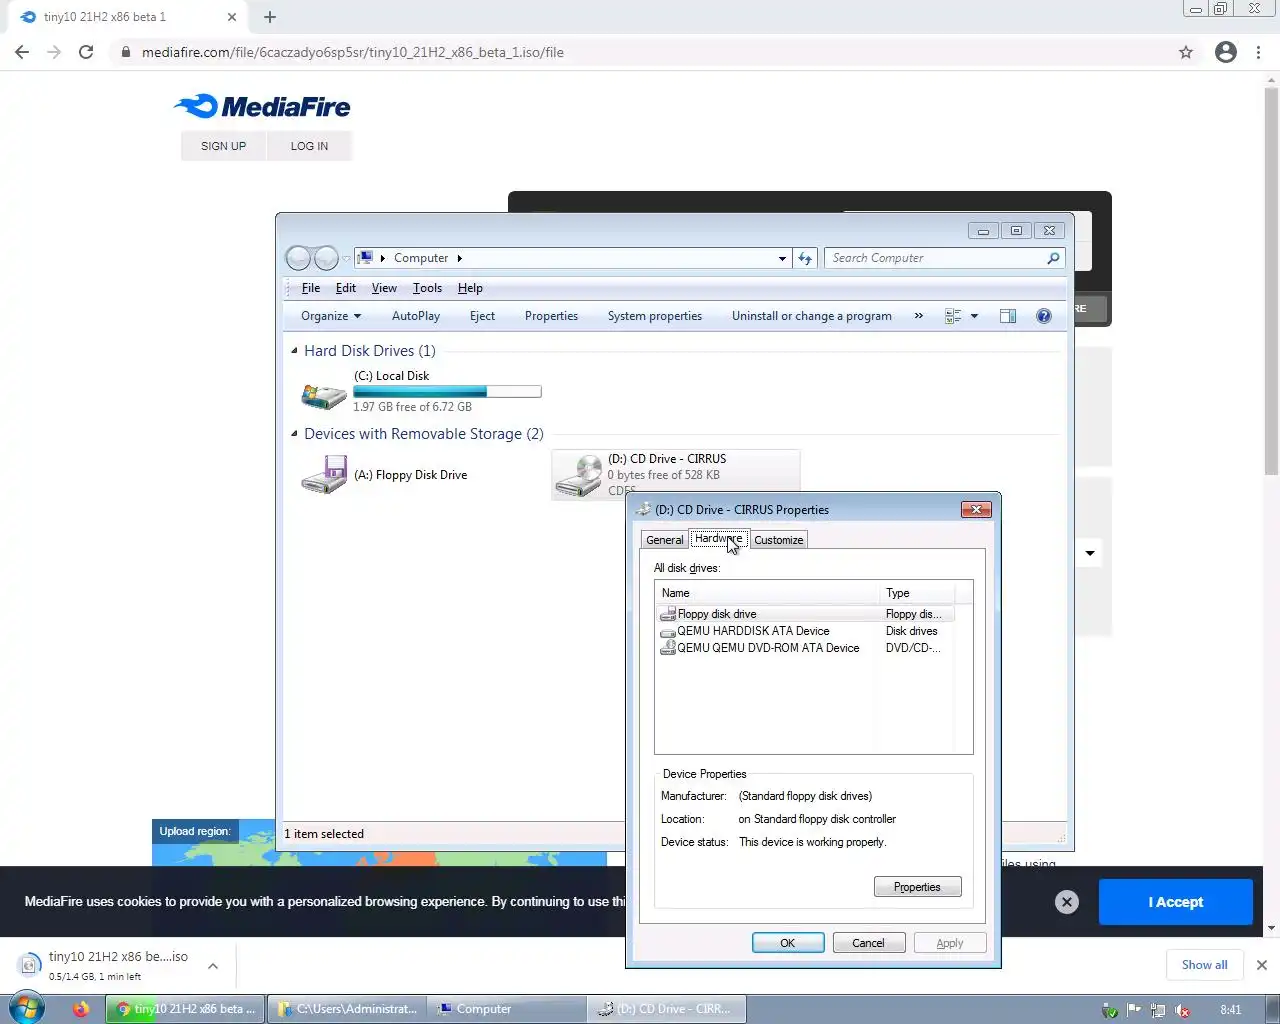Image resolution: width=1280 pixels, height=1024 pixels.
Task: Select the (D:) CD Drive CIRRUS icon
Action: coord(579,475)
